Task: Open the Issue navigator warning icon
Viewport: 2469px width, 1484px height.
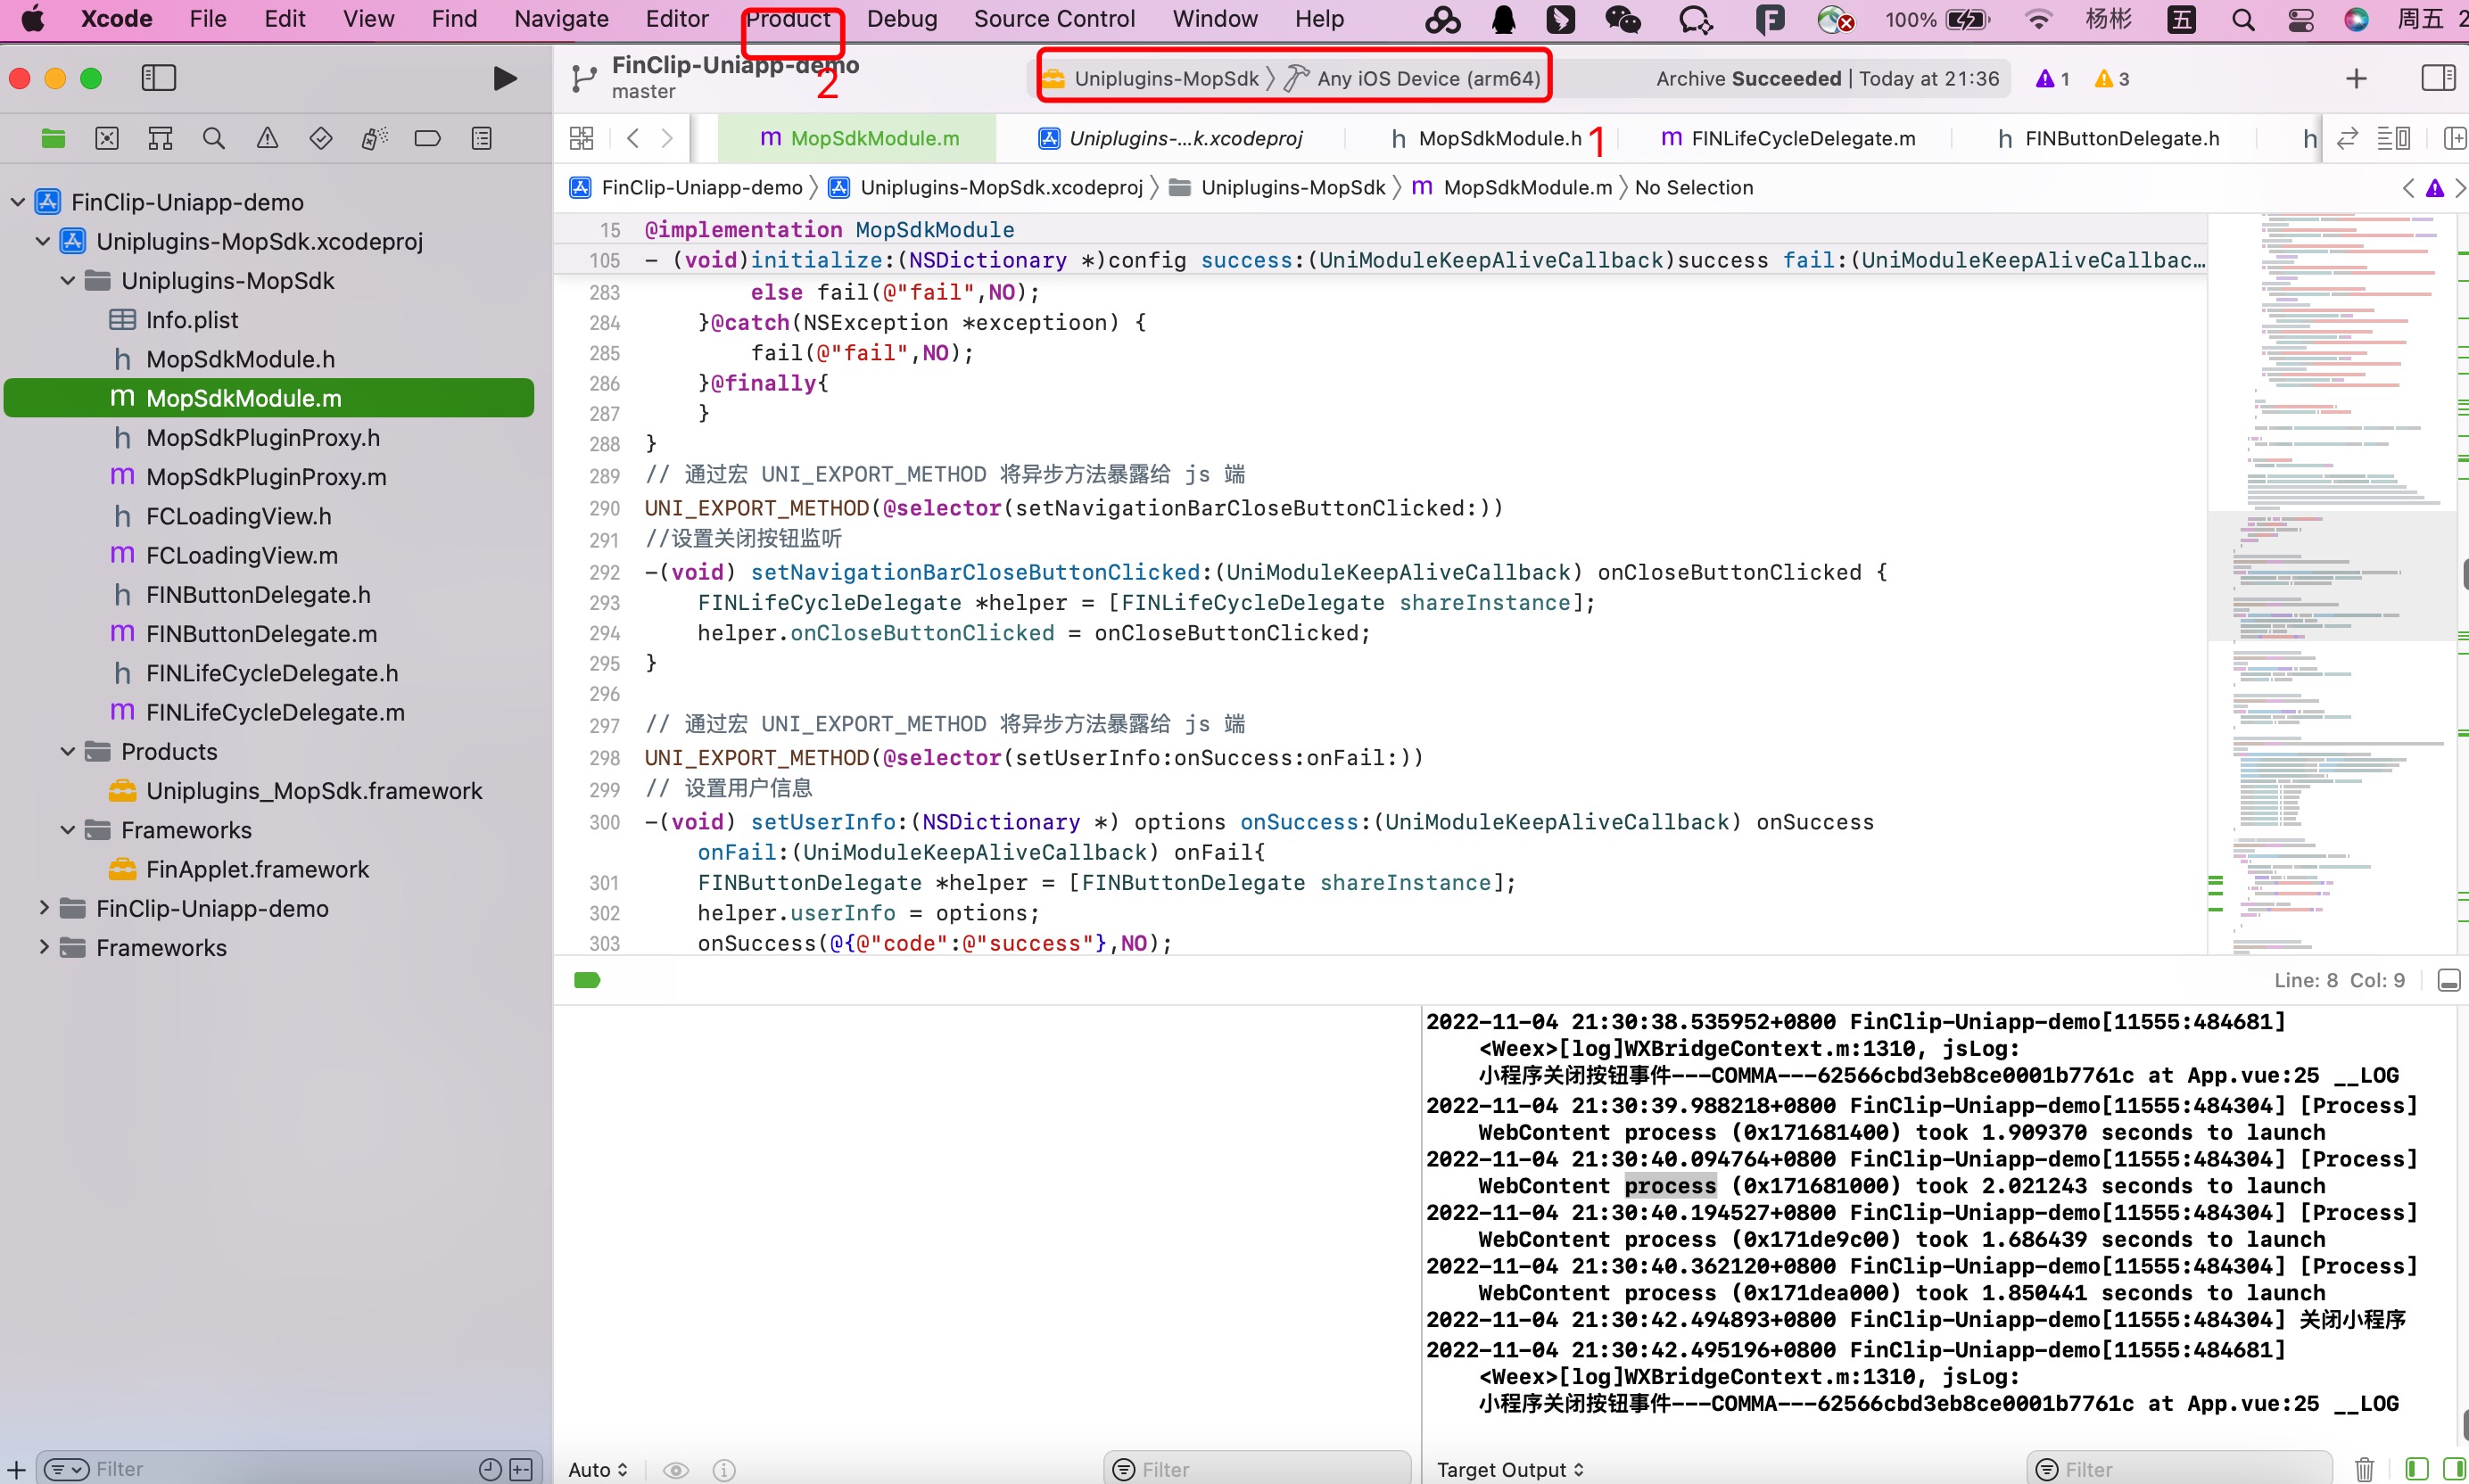Action: 267,138
